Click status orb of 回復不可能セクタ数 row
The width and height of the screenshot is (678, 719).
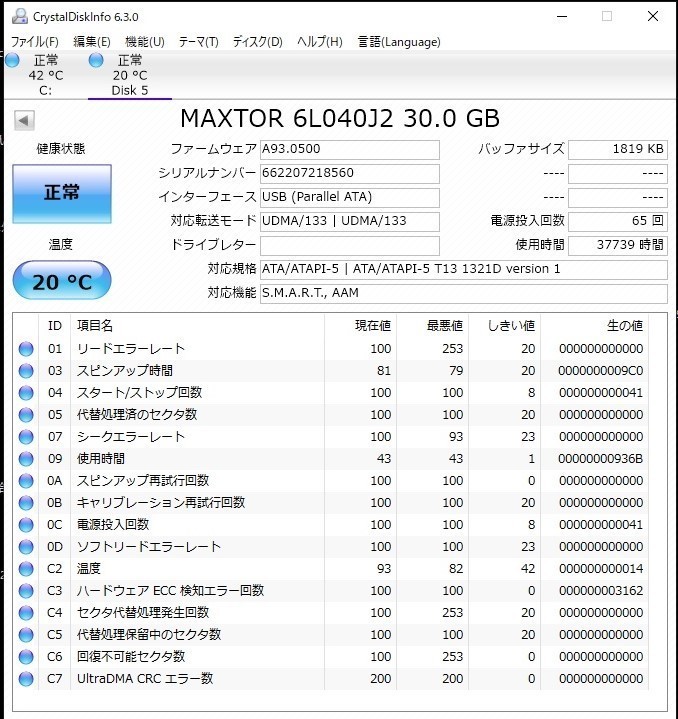tap(26, 657)
